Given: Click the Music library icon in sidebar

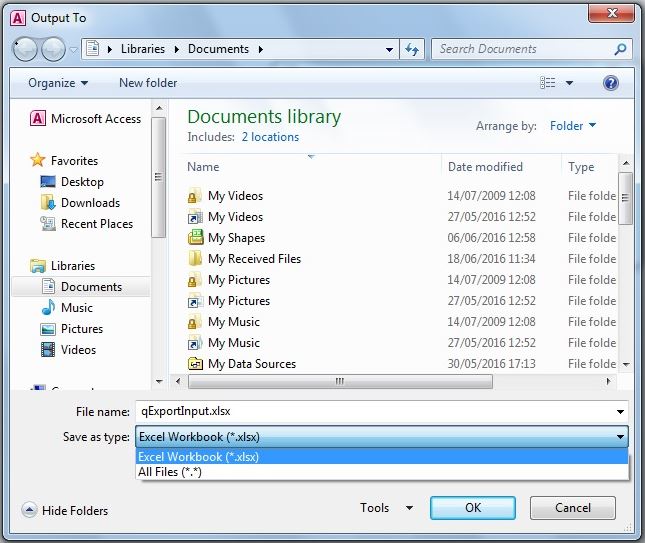Looking at the screenshot, I should 48,308.
